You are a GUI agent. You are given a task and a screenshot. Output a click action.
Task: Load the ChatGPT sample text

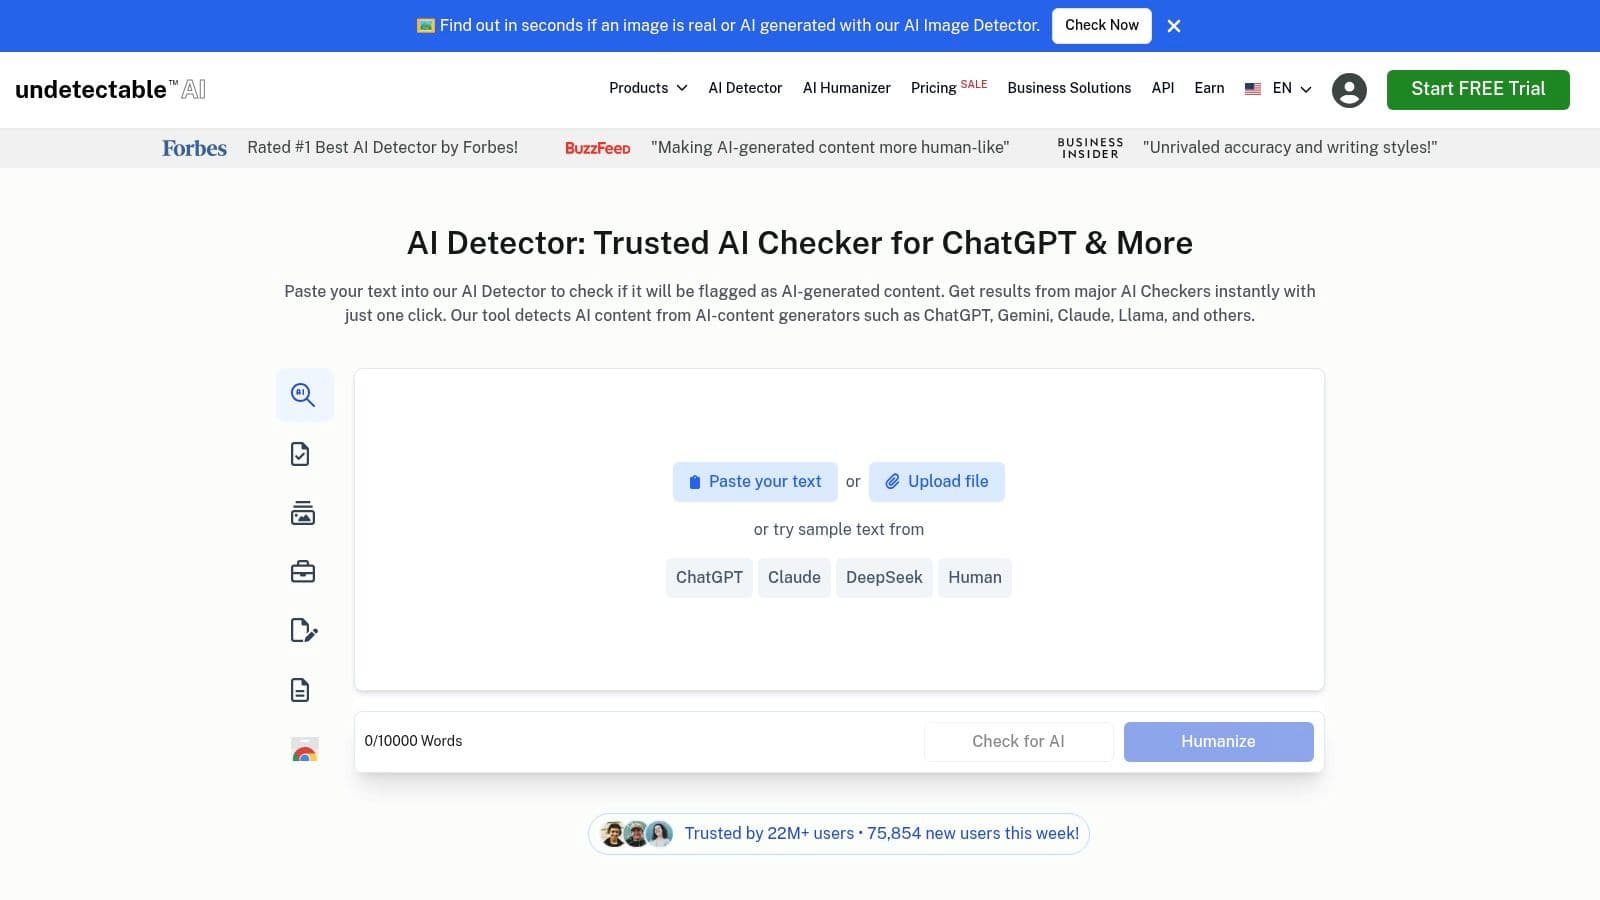click(709, 578)
